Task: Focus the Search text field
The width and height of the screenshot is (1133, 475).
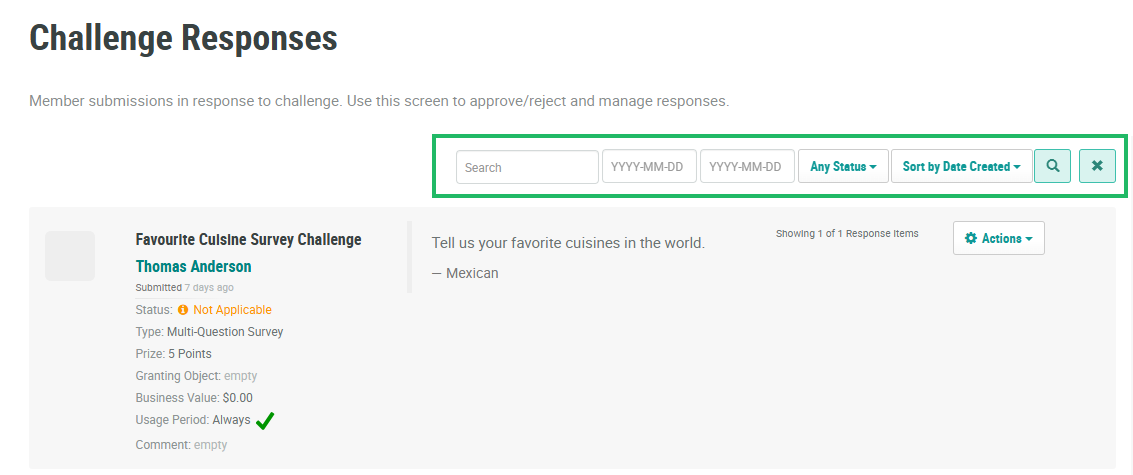Action: pyautogui.click(x=527, y=167)
